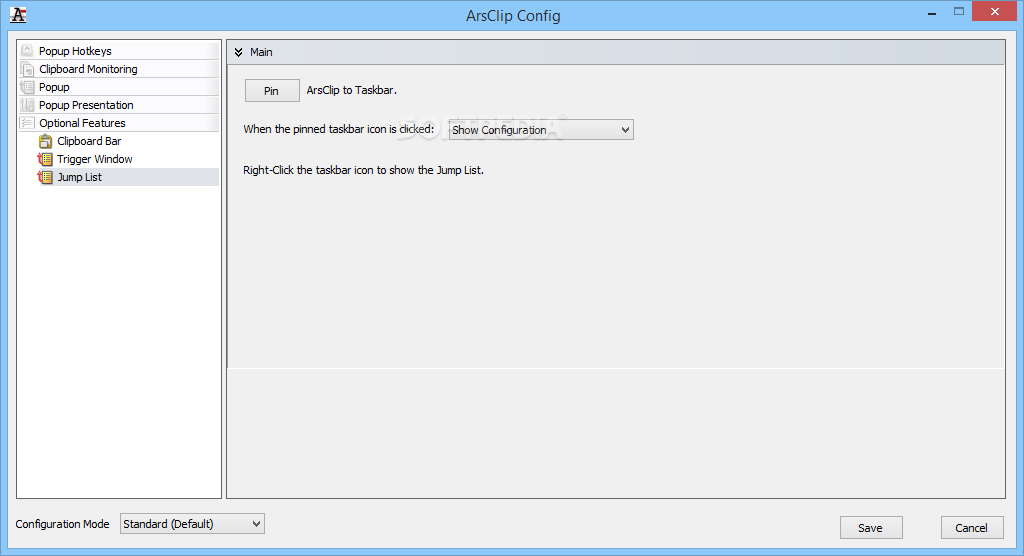This screenshot has height=556, width=1024.
Task: Open the Clipboard Monitoring section
Action: click(x=88, y=69)
